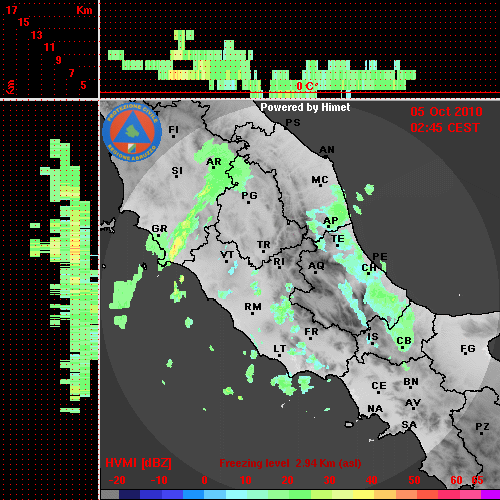Viewport: 500px width, 500px height.
Task: Click the 5 km altitude label
Action: (83, 85)
